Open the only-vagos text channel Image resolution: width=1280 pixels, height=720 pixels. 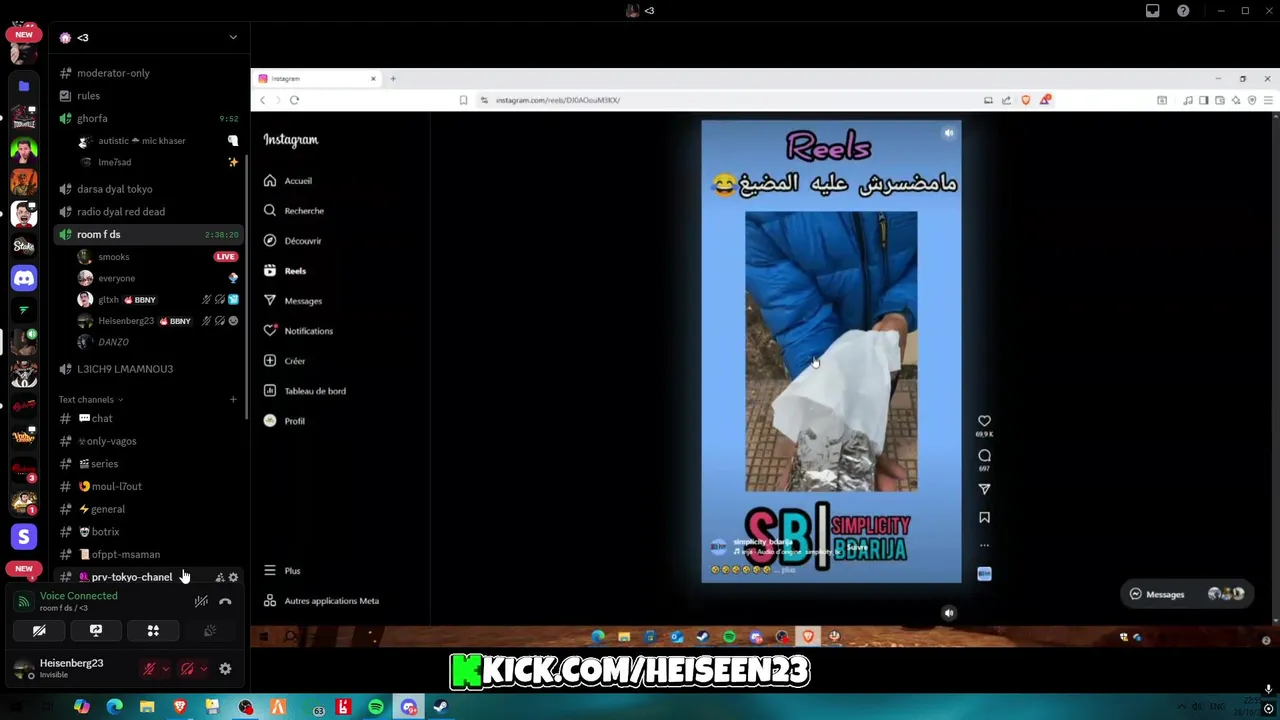150,441
